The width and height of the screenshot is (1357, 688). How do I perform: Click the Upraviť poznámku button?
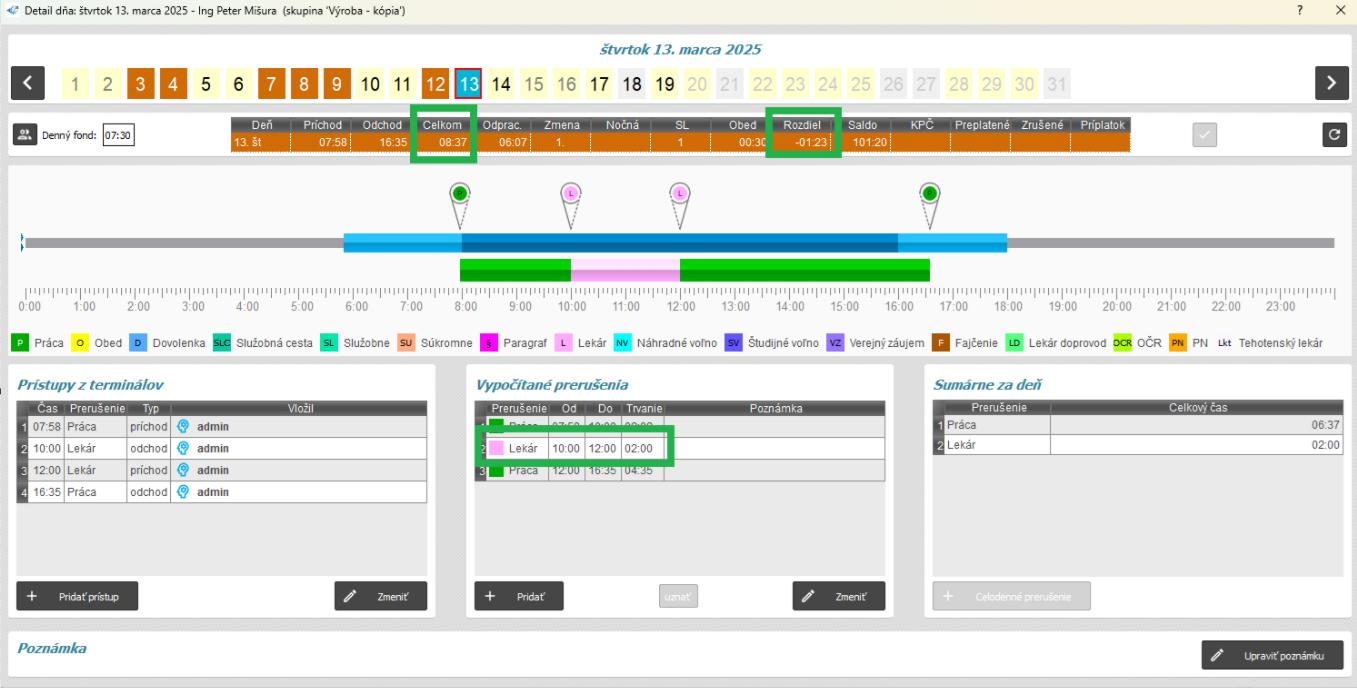tap(1272, 656)
